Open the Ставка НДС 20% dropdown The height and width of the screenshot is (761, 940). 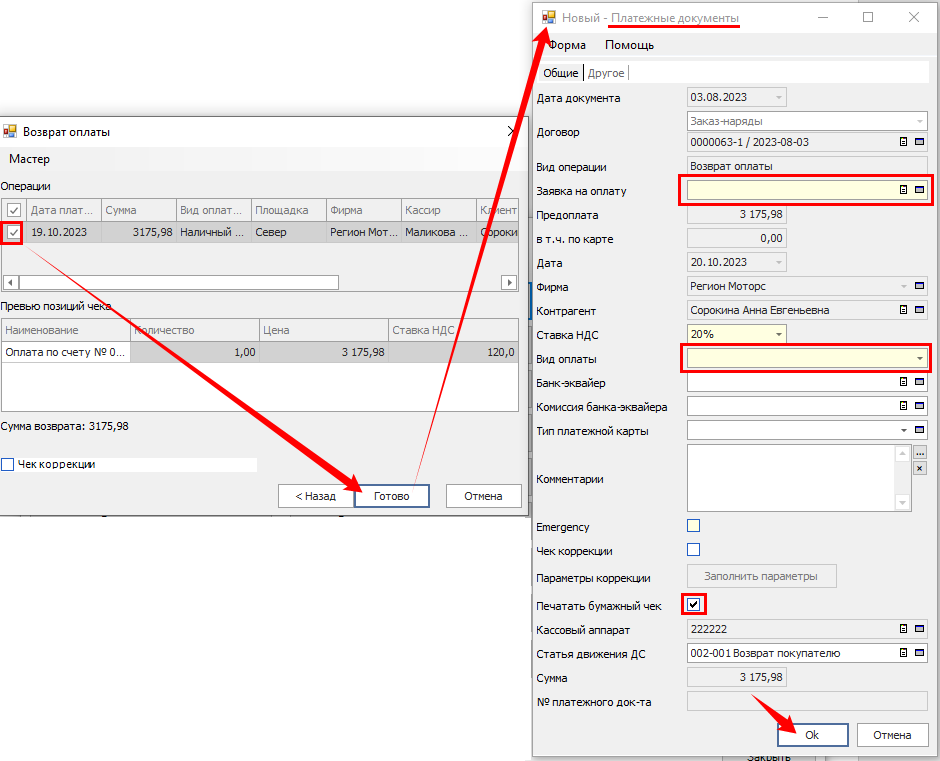pos(776,334)
